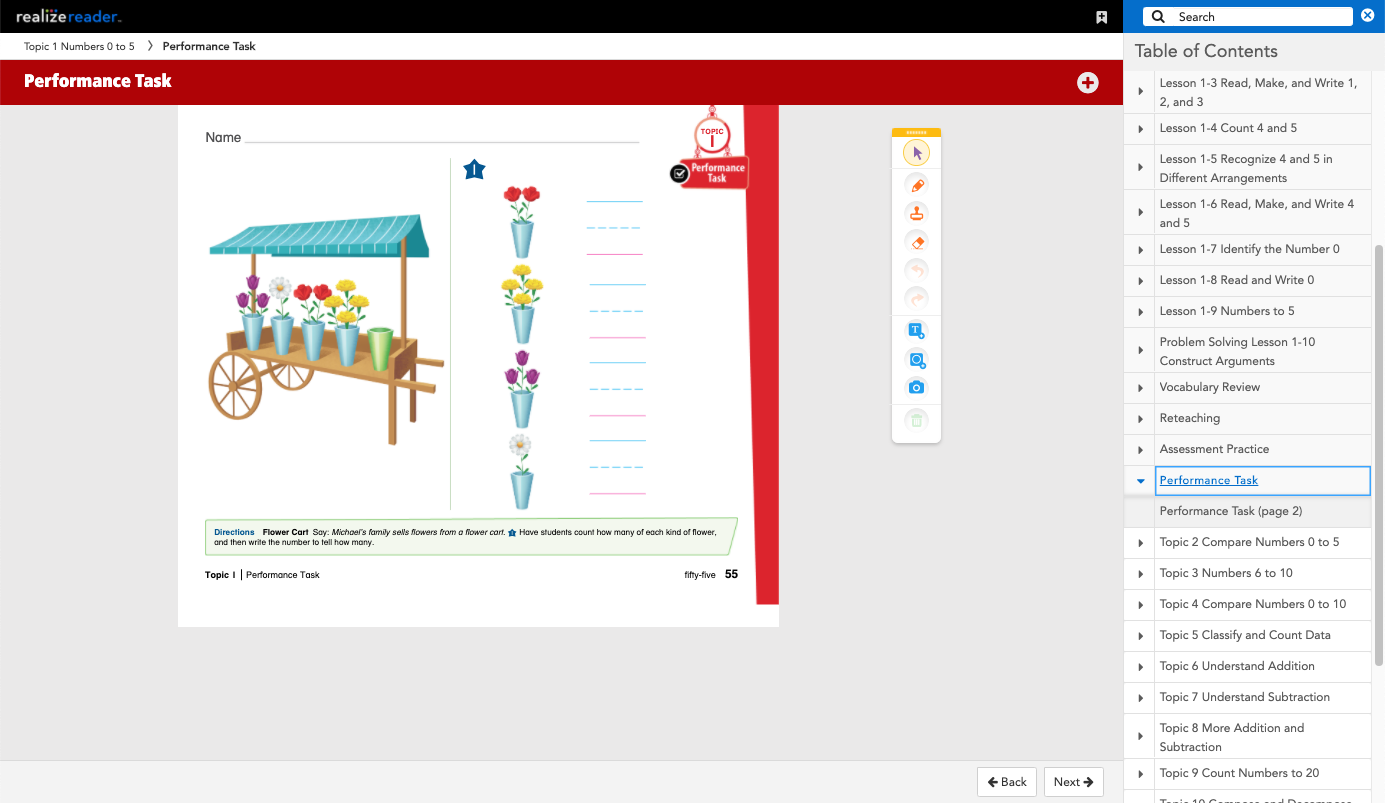Image resolution: width=1385 pixels, height=803 pixels.
Task: Select the add shape tool
Action: (x=916, y=359)
